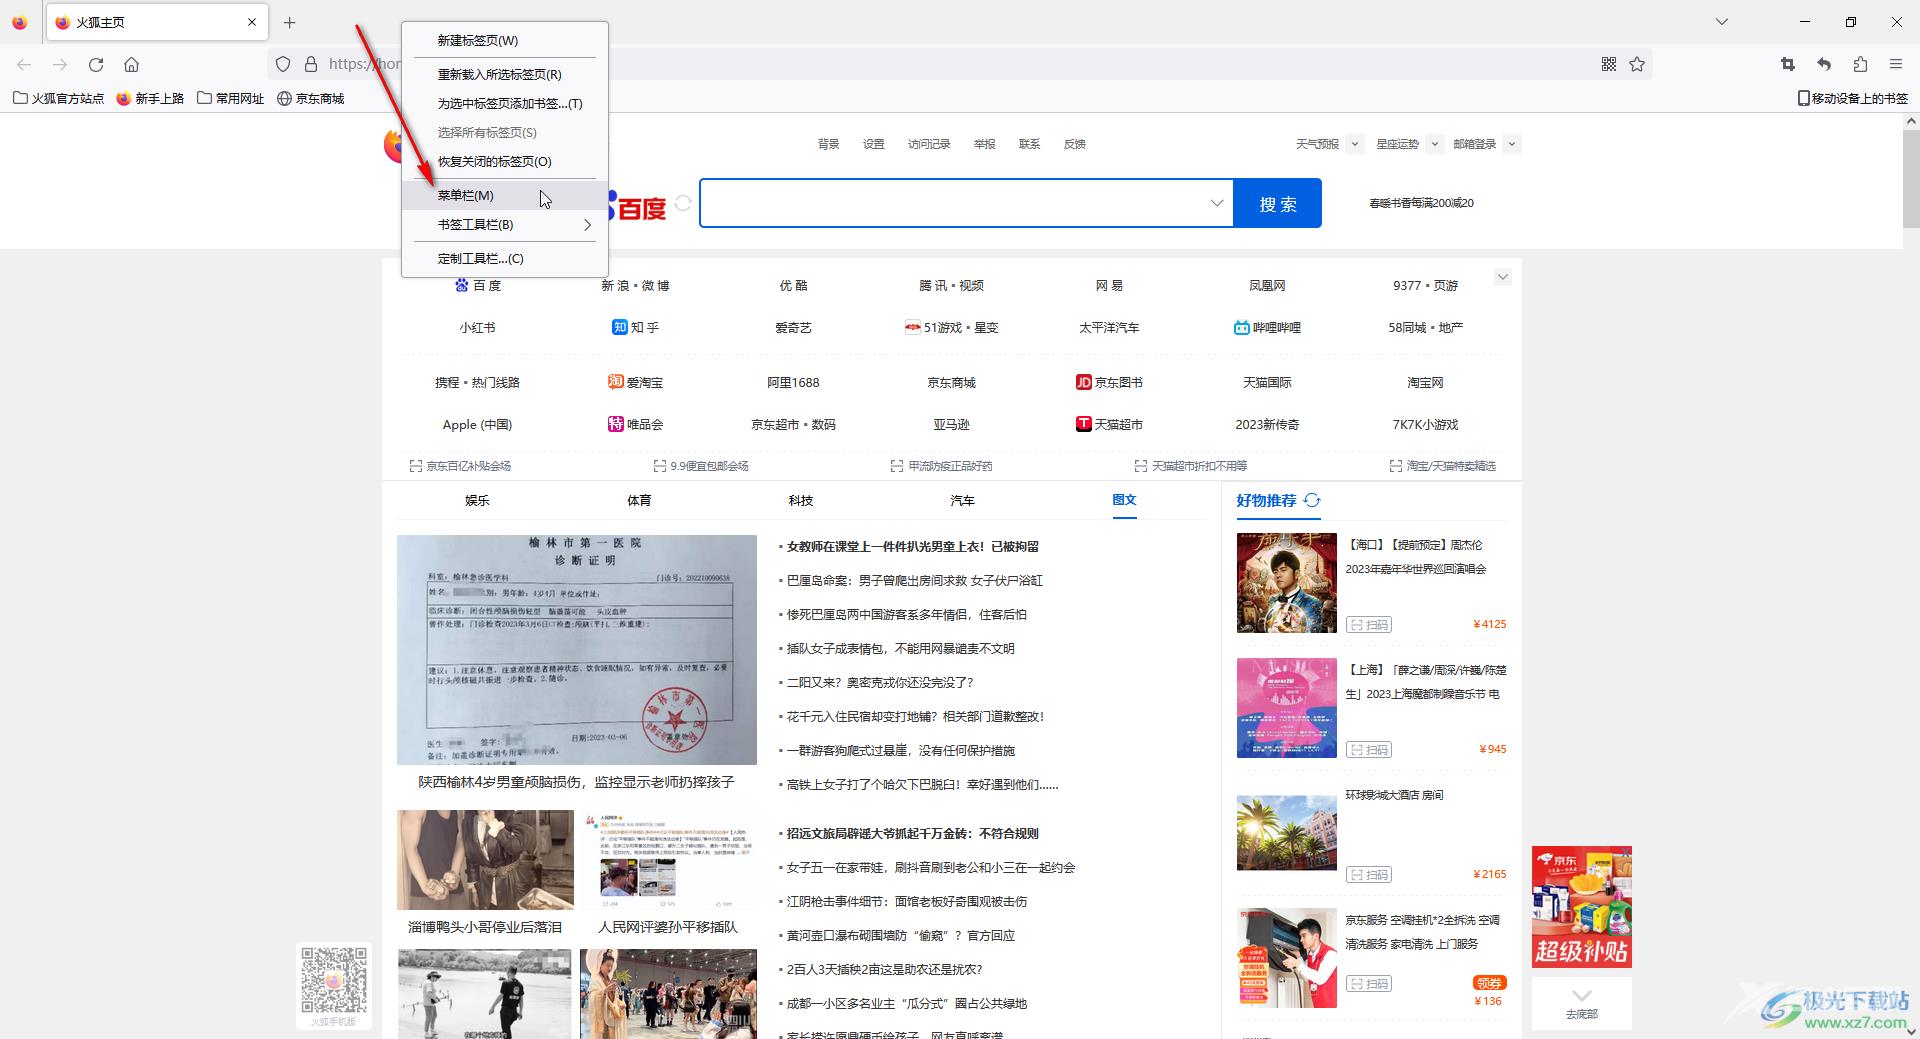This screenshot has height=1039, width=1920.
Task: Click 设置 link at page top
Action: pos(874,144)
